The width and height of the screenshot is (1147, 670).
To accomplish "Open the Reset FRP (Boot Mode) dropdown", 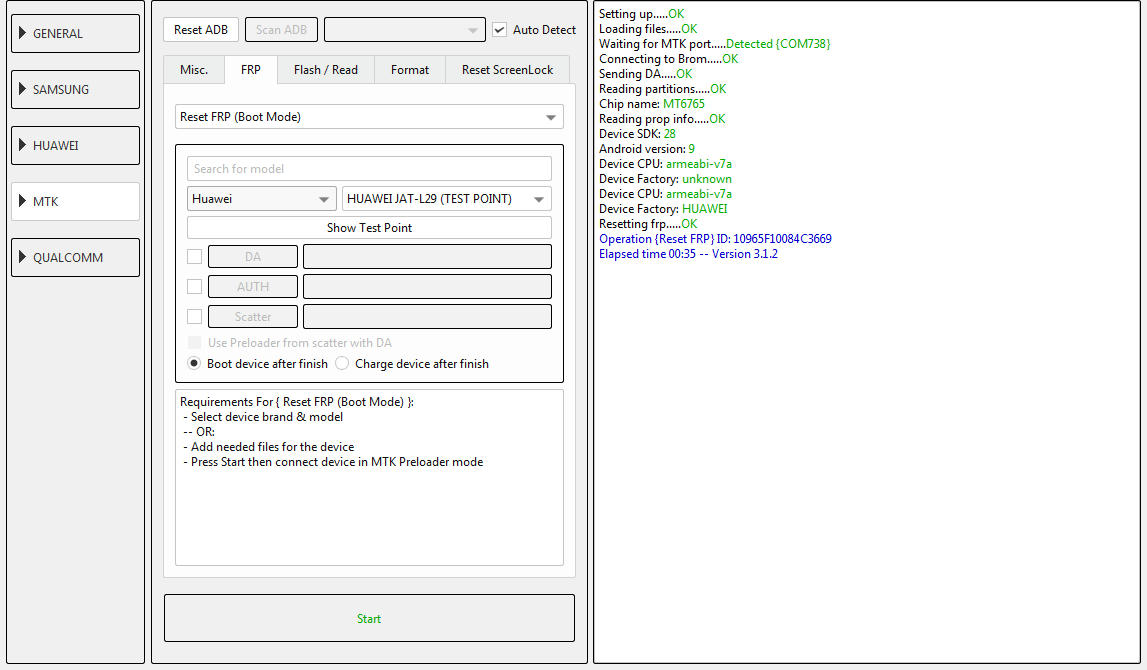I will 369,117.
